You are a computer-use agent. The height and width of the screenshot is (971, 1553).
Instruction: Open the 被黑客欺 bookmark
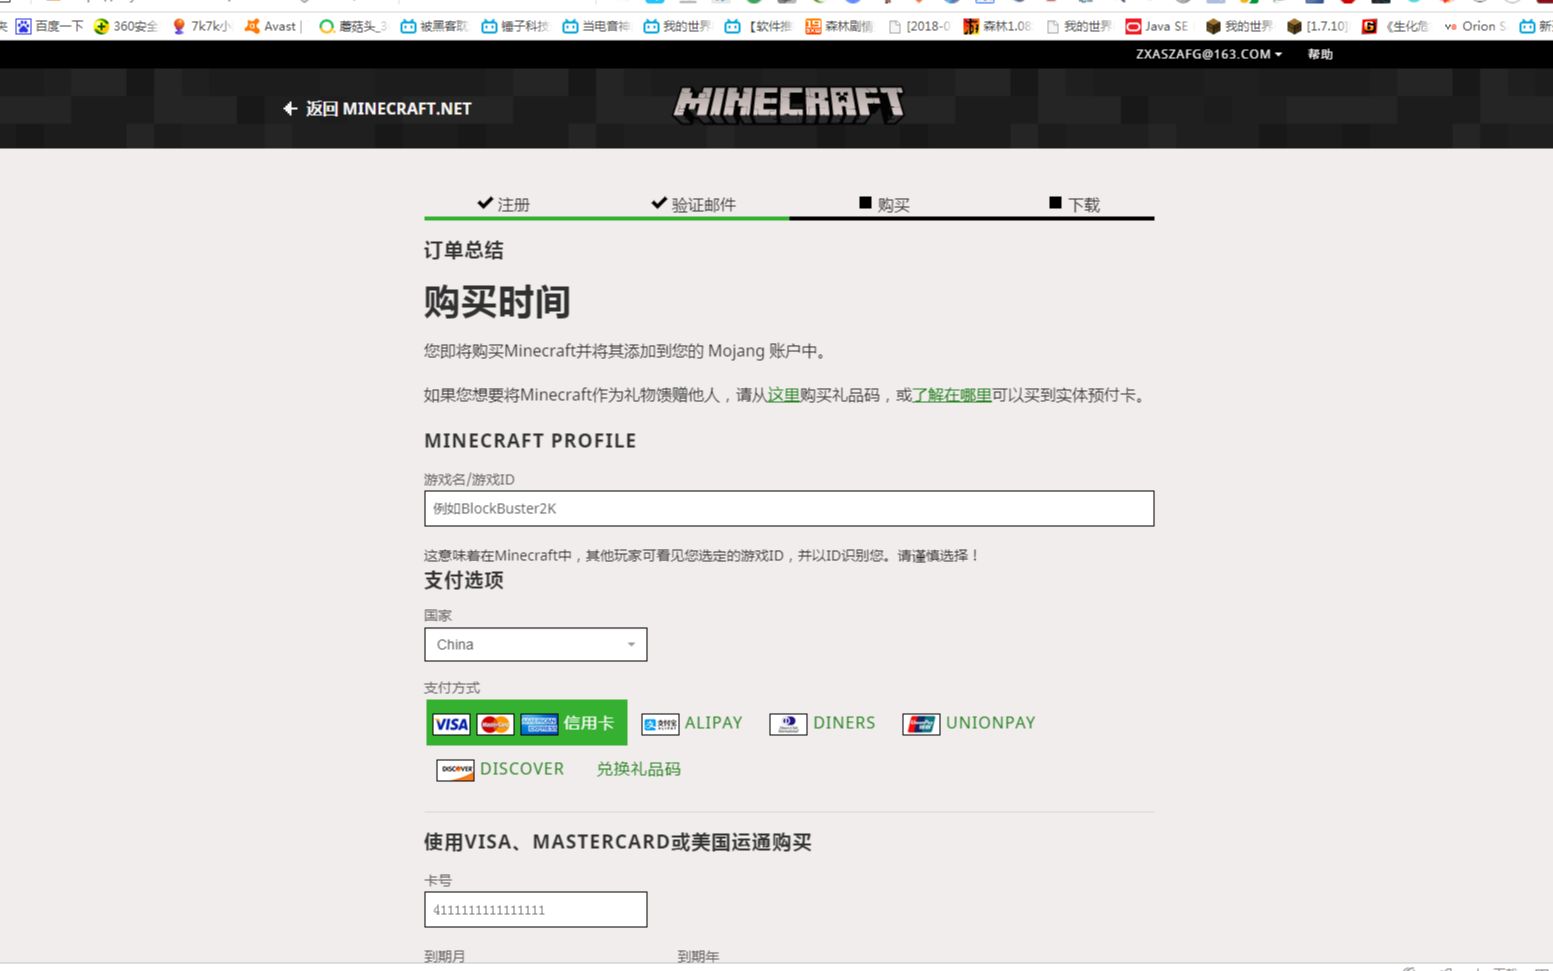[x=434, y=26]
